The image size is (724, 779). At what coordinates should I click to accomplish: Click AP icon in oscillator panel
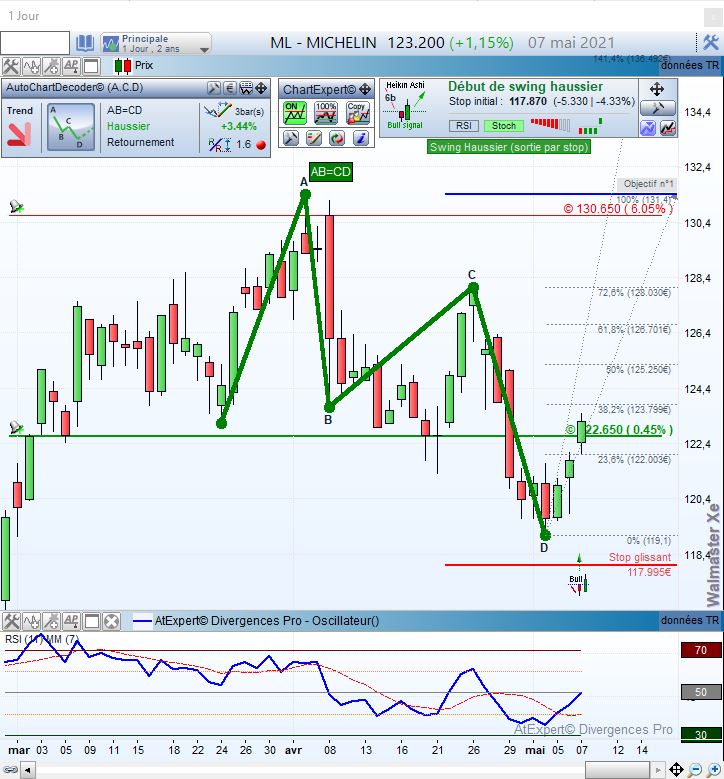click(71, 621)
